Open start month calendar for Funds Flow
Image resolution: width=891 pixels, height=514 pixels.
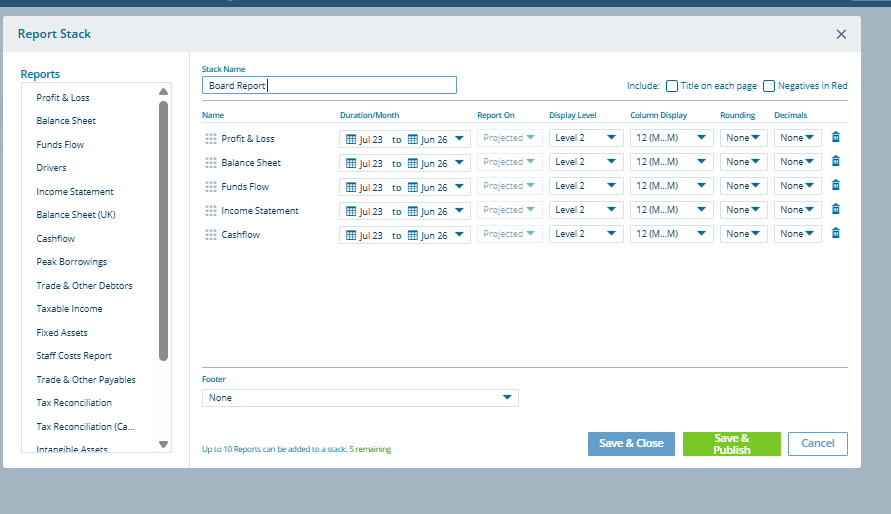351,187
